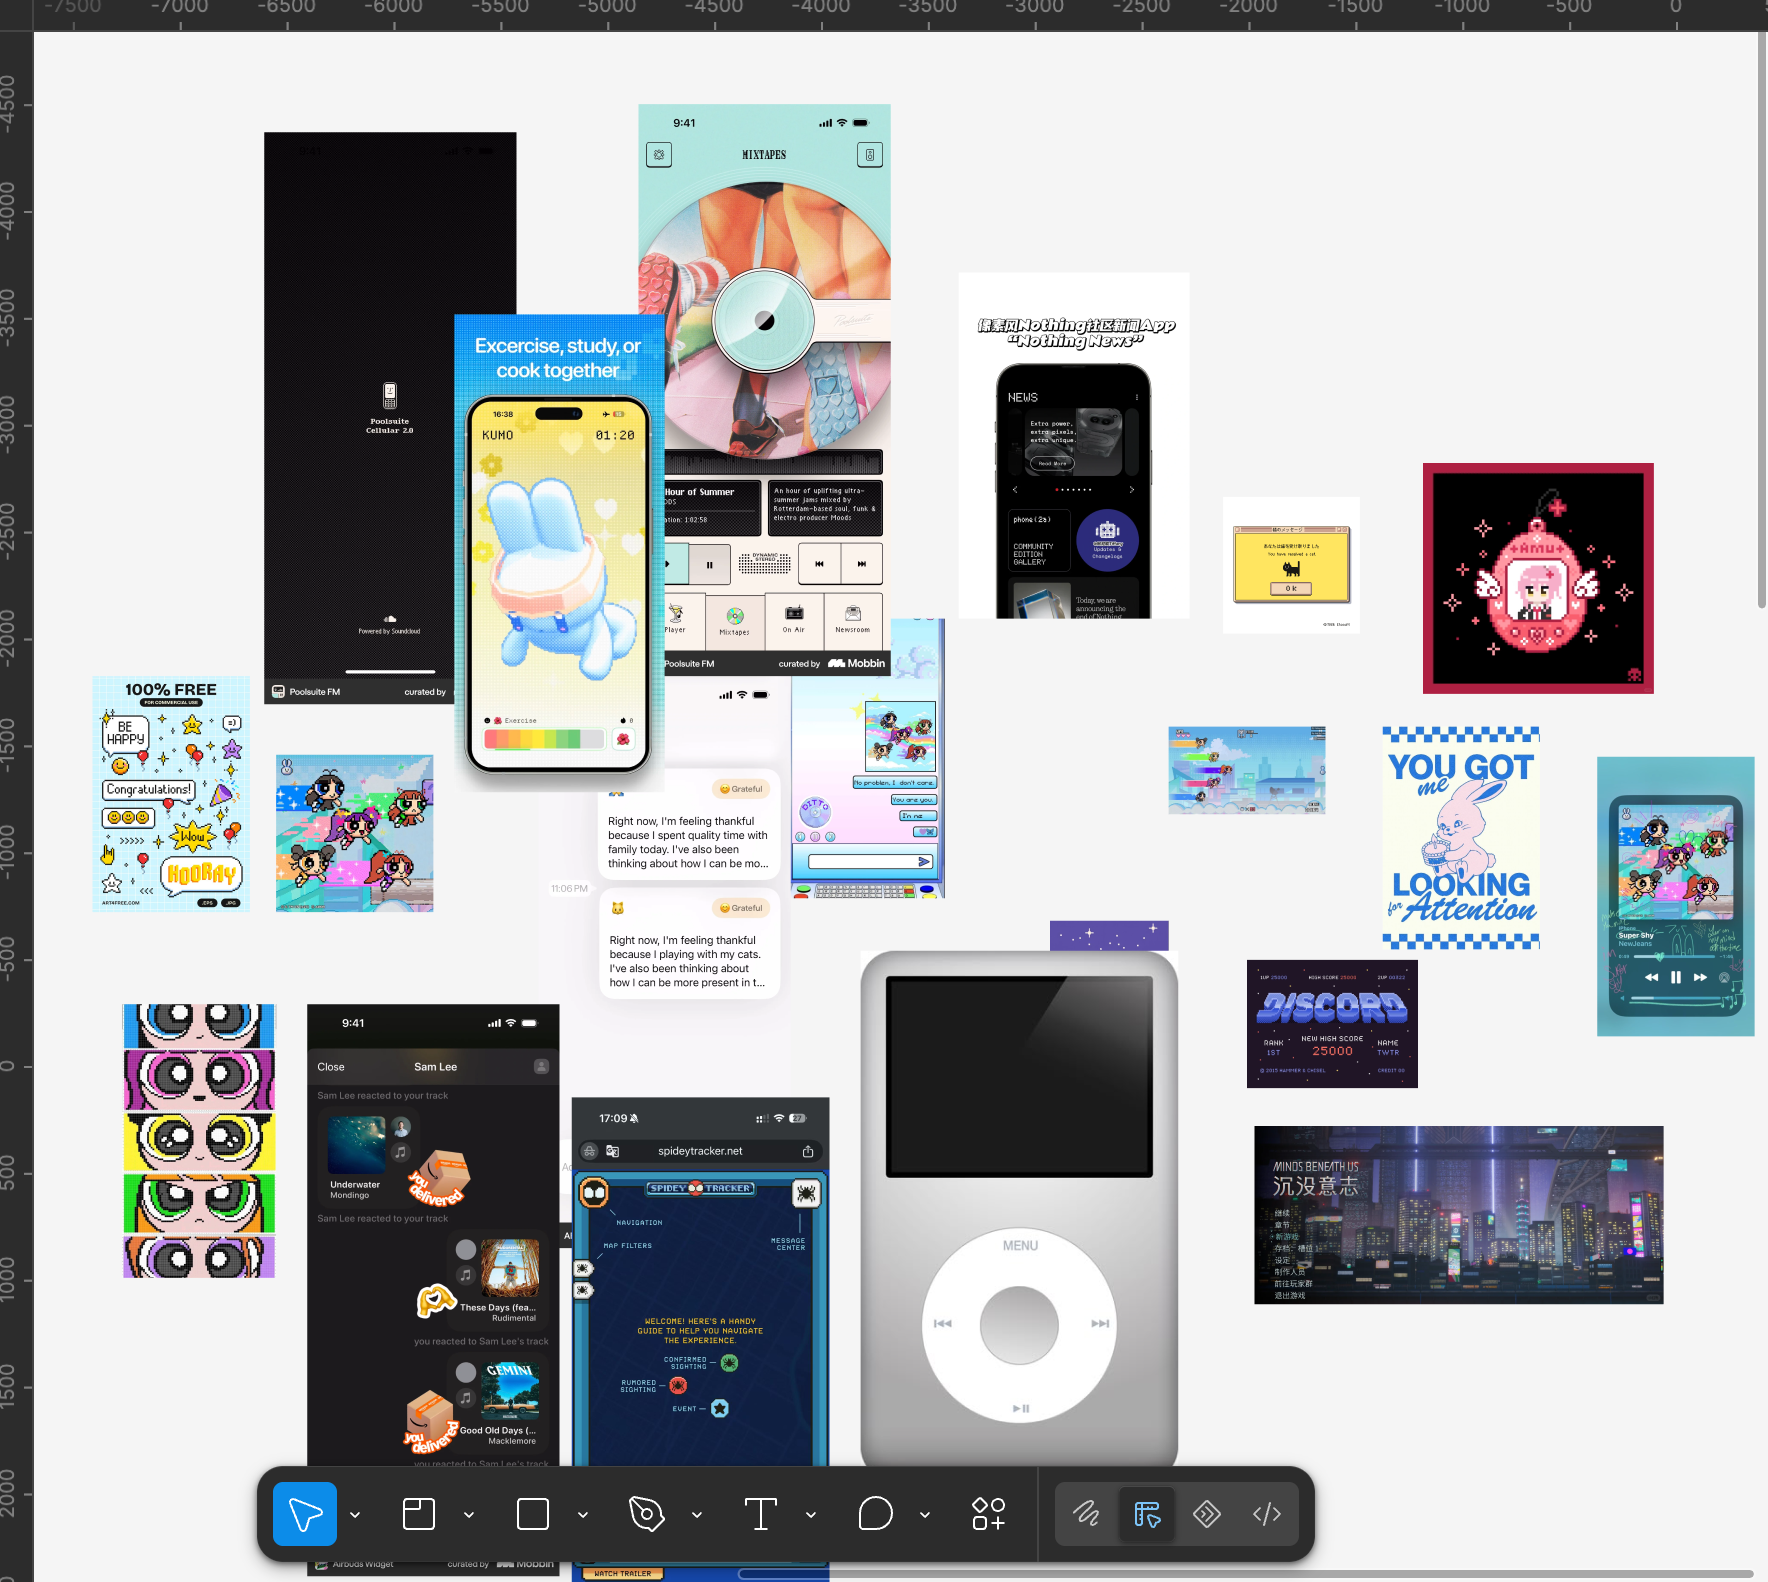This screenshot has height=1582, width=1768.
Task: Switch to Draw mode
Action: (1087, 1514)
